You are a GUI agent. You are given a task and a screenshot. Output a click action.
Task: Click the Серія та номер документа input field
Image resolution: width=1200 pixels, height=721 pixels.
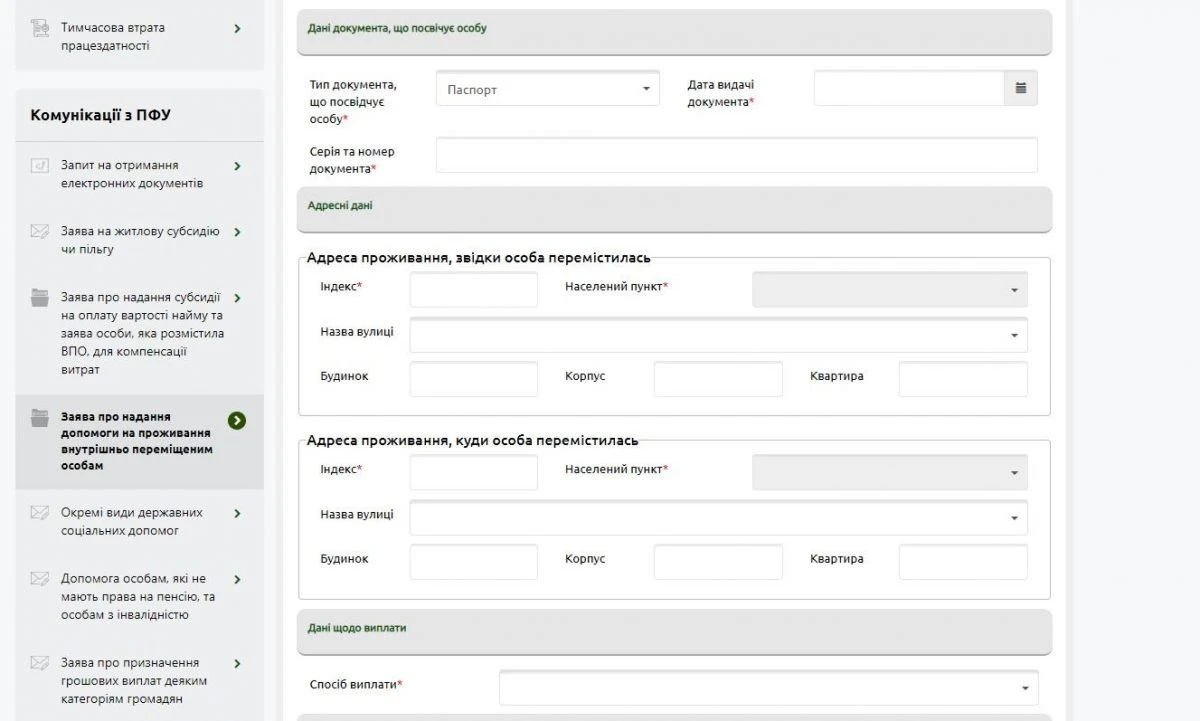coord(735,154)
